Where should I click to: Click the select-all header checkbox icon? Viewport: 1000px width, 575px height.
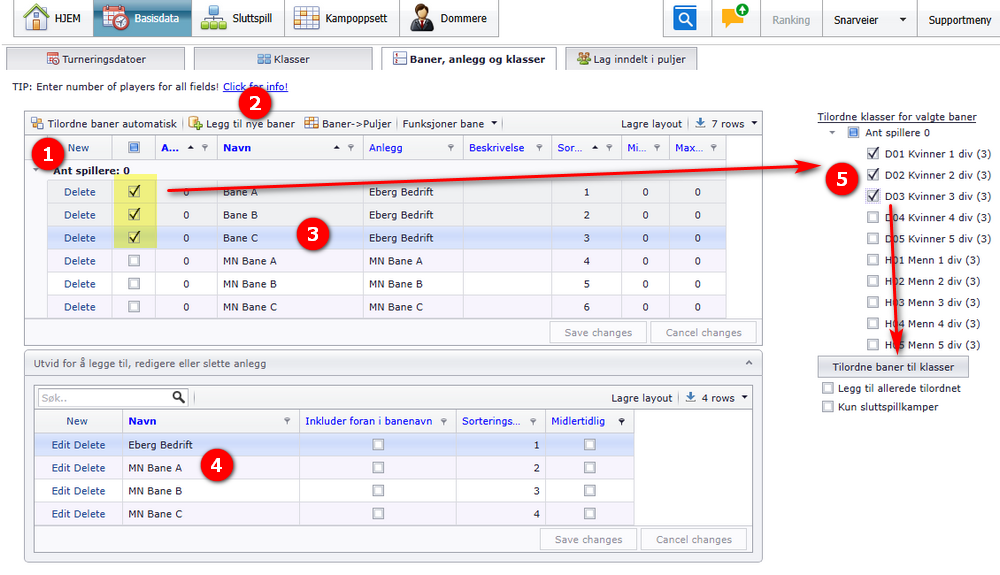click(134, 148)
